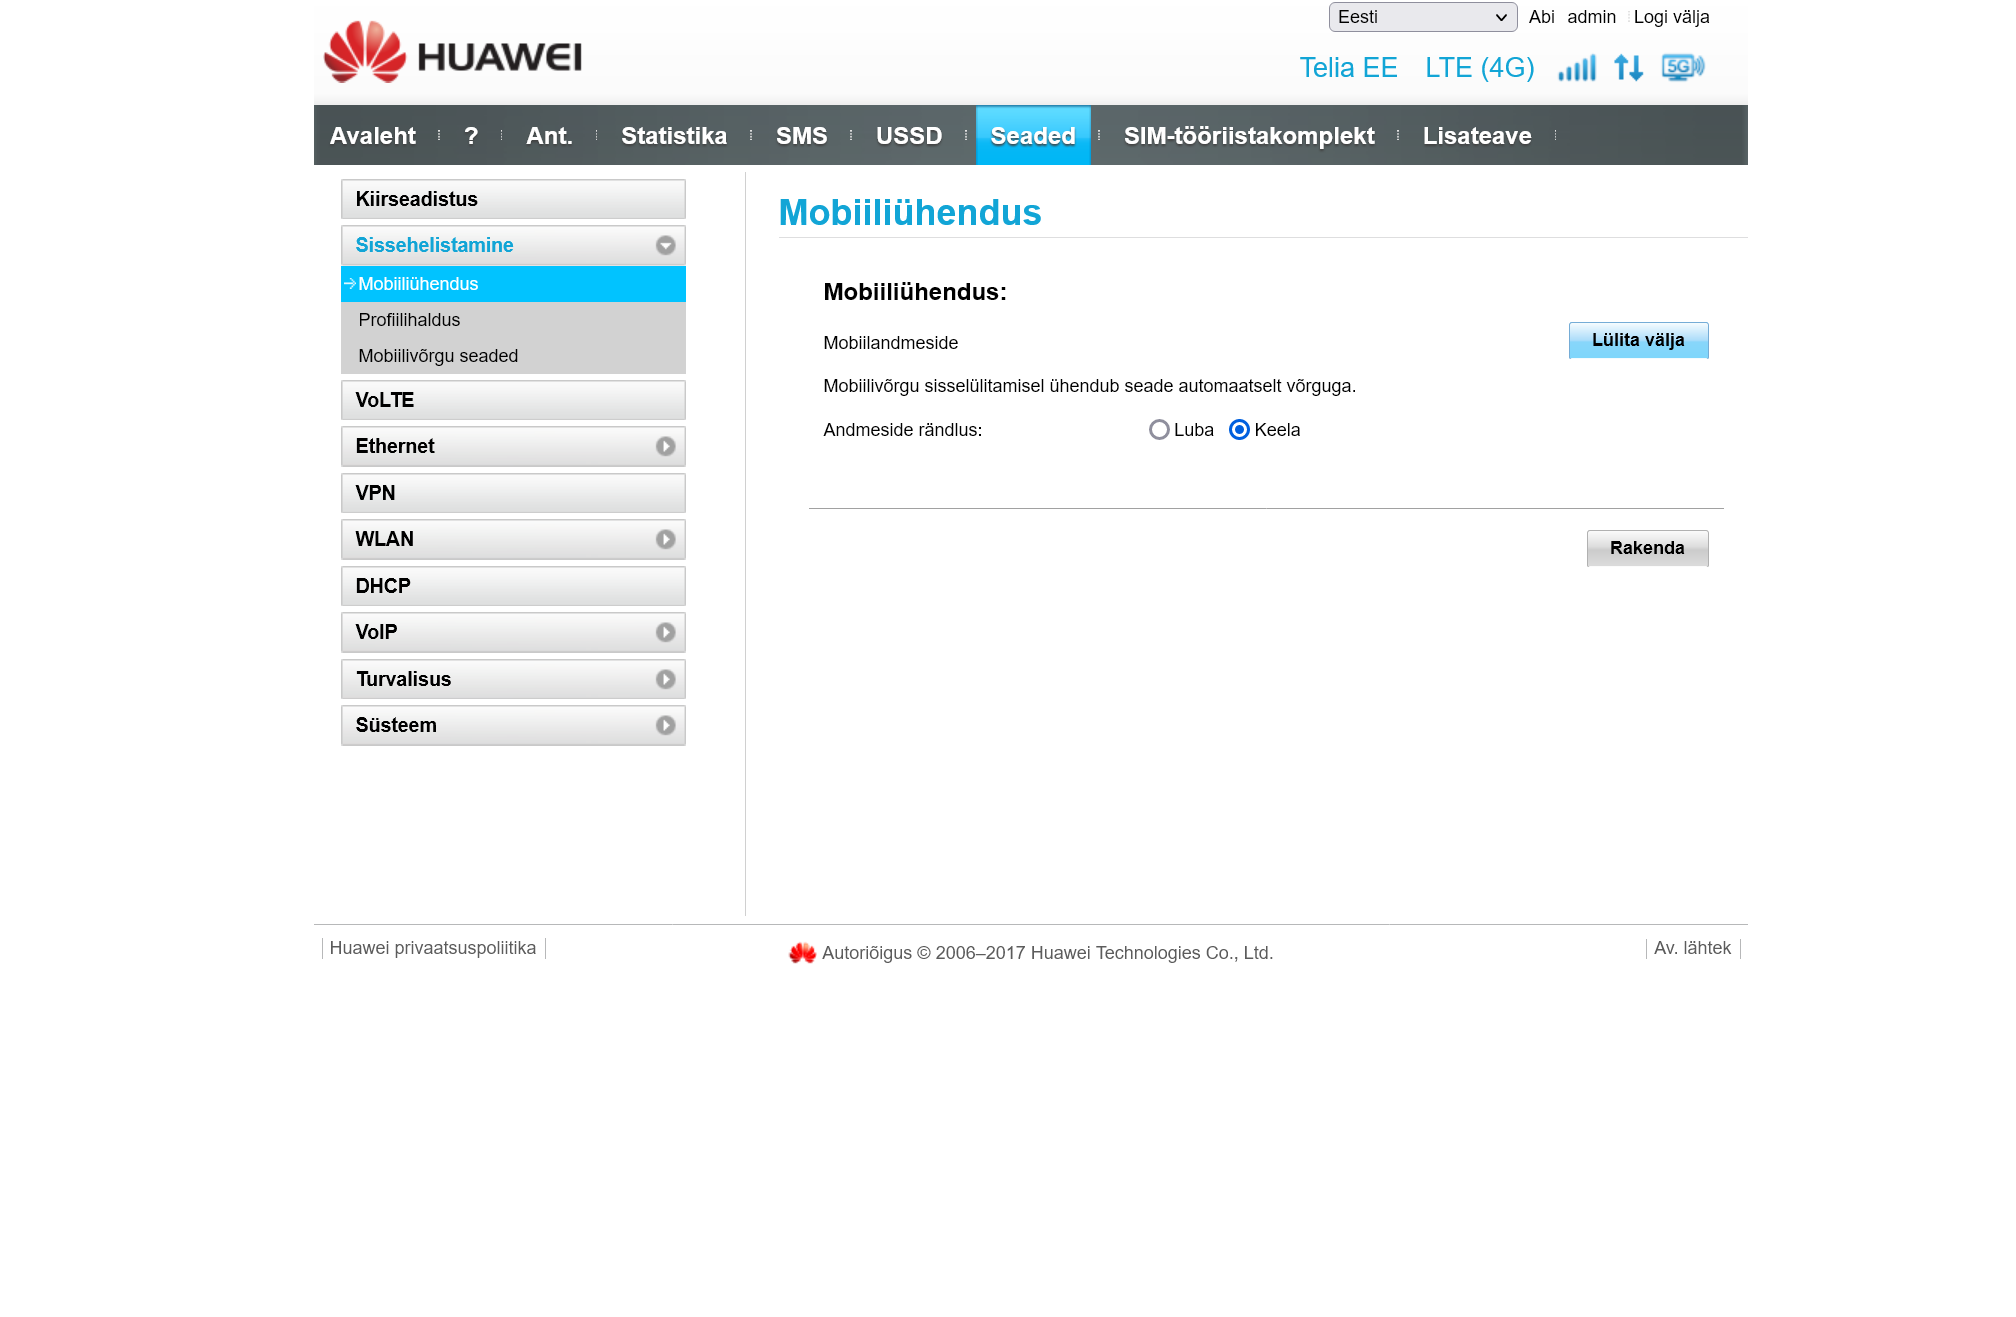Expand the WLAN section arrow
This screenshot has width=2016, height=1317.
[665, 540]
